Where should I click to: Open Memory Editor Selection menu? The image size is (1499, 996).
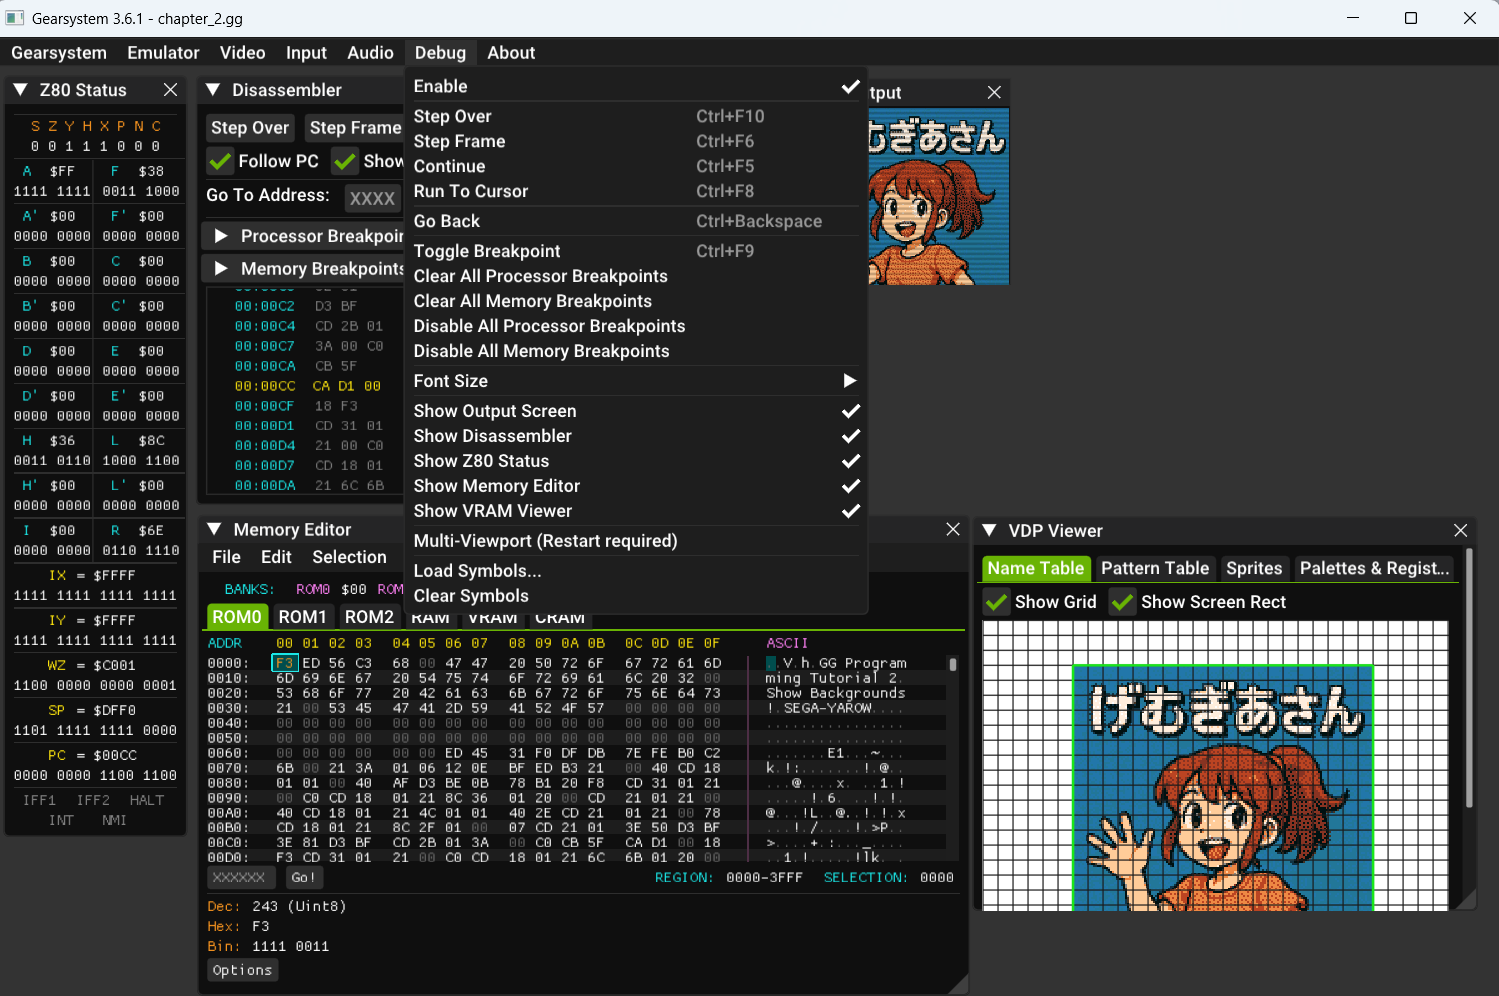[x=349, y=557]
